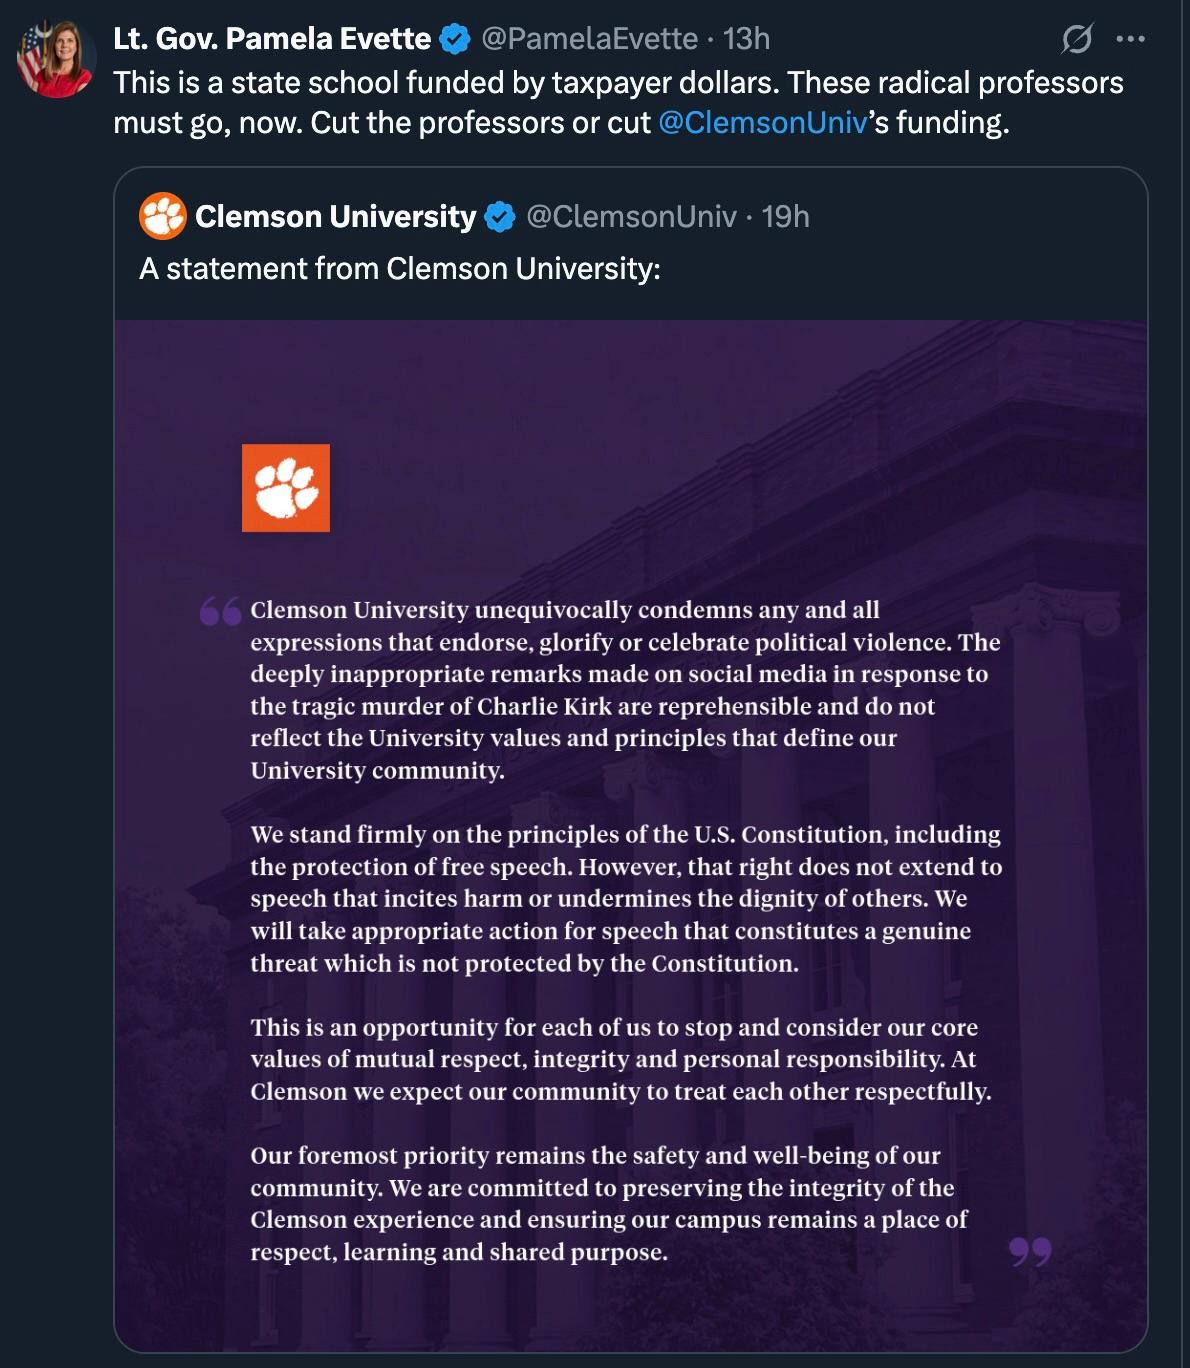Image resolution: width=1190 pixels, height=1368 pixels.
Task: Click the @PamelaEvette handle
Action: (x=589, y=39)
